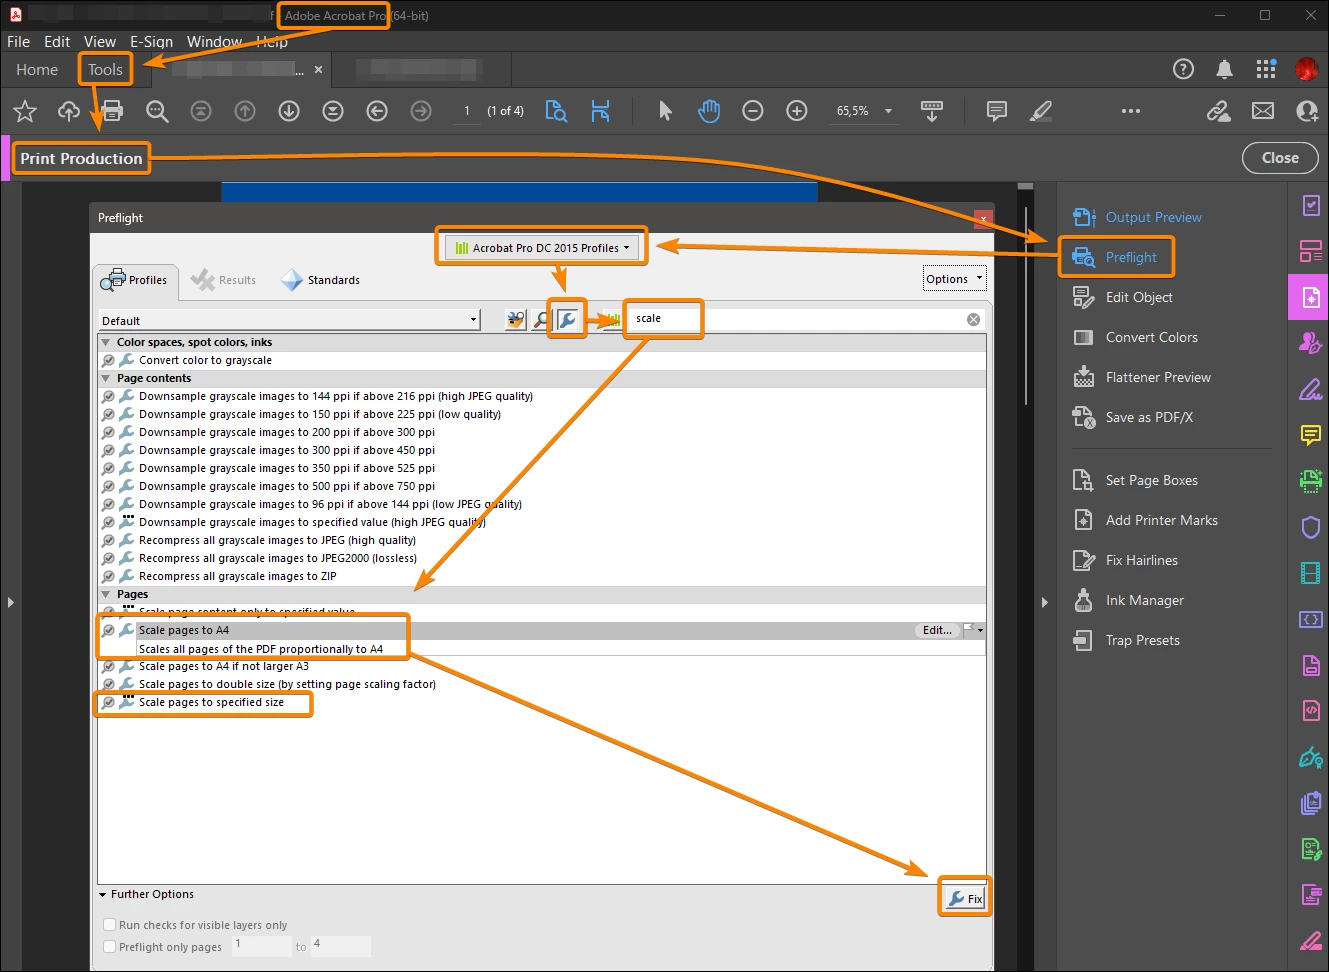Collapse Color spaces, spot colors, inks group
1329x972 pixels.
(x=106, y=342)
